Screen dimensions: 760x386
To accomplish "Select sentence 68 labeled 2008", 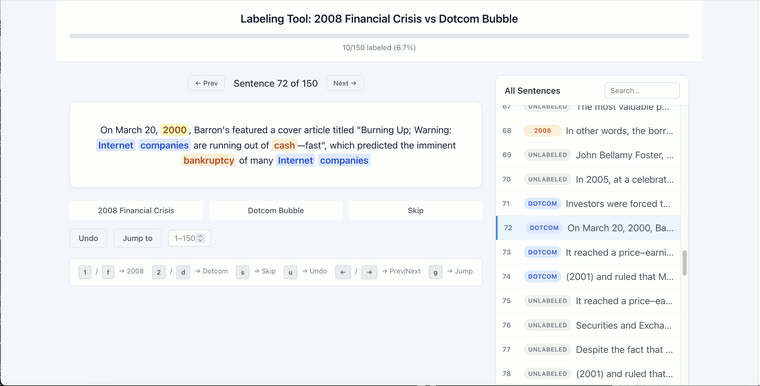I will [588, 131].
